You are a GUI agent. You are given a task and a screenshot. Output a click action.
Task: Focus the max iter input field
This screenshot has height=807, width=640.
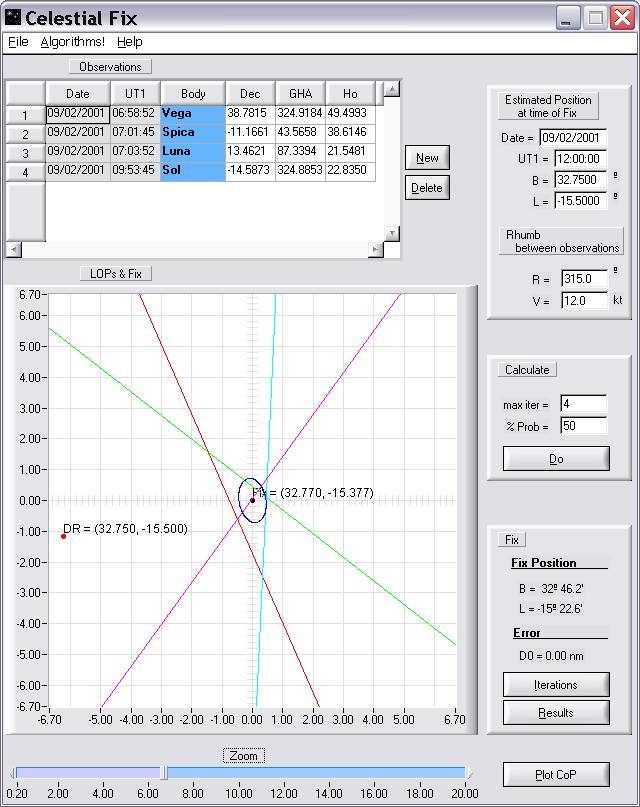583,405
